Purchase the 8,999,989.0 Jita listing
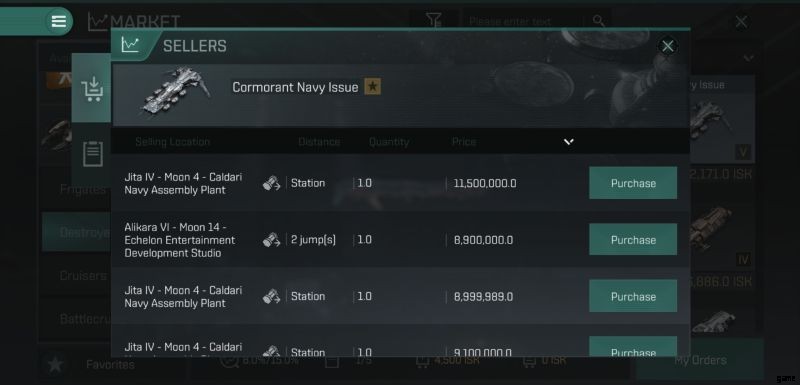 (x=633, y=296)
